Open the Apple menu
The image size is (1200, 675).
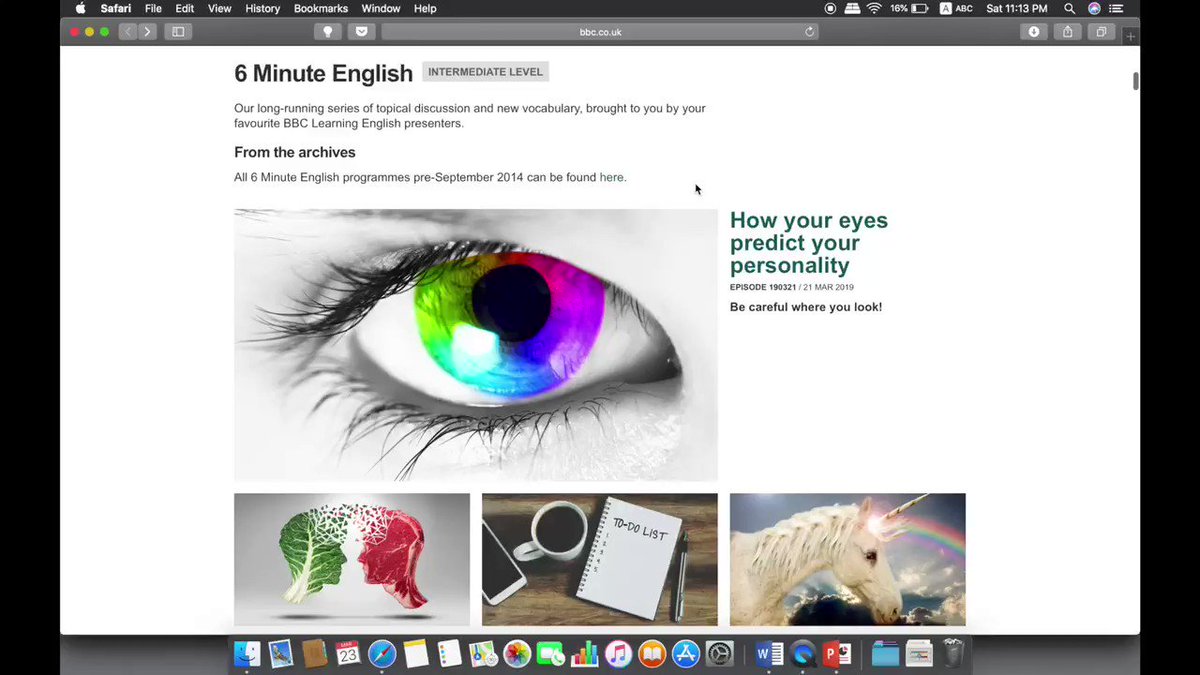80,8
